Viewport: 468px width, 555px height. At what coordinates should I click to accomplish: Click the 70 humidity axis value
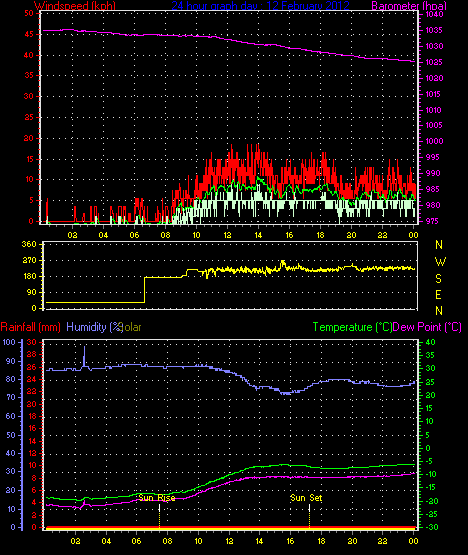click(11, 397)
